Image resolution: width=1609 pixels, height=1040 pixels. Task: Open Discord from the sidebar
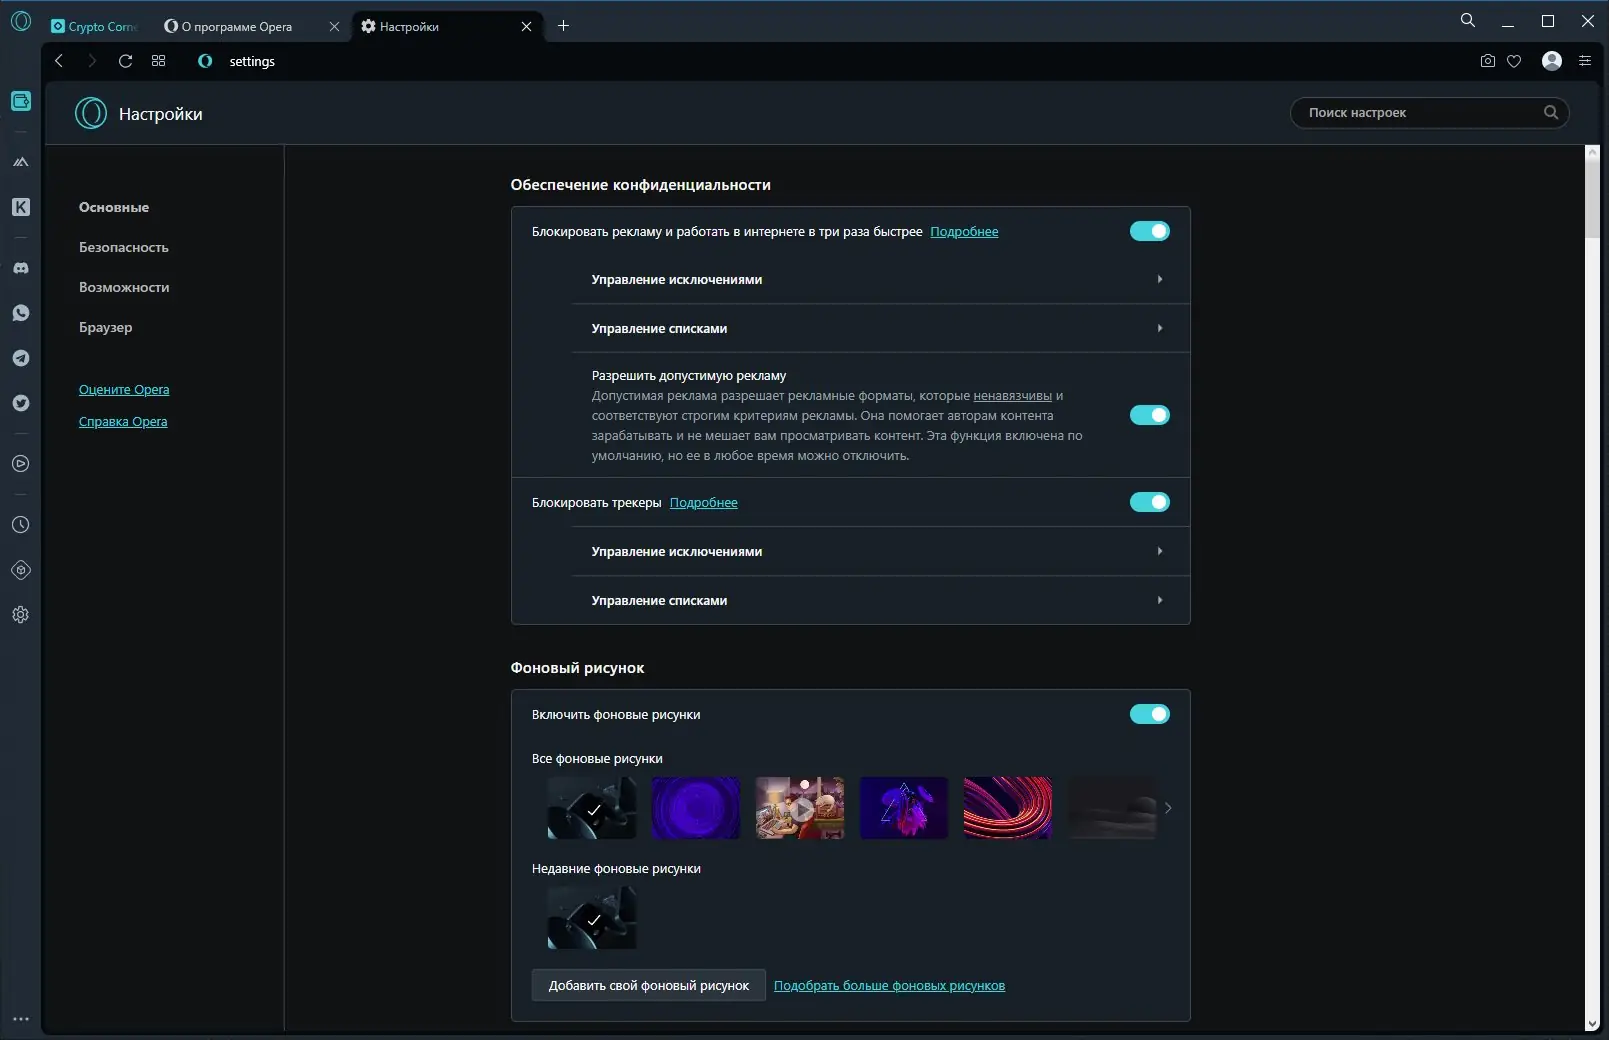click(21, 268)
